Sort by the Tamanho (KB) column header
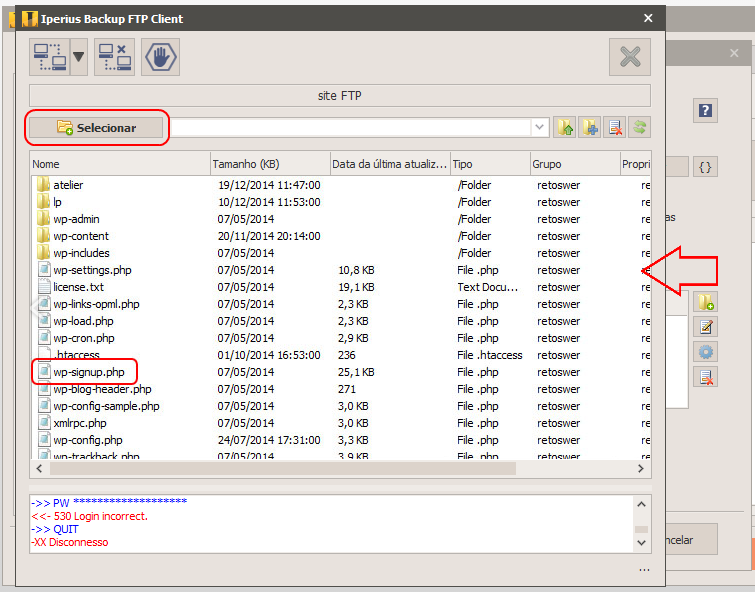Viewport: 755px width, 592px height. (x=271, y=164)
